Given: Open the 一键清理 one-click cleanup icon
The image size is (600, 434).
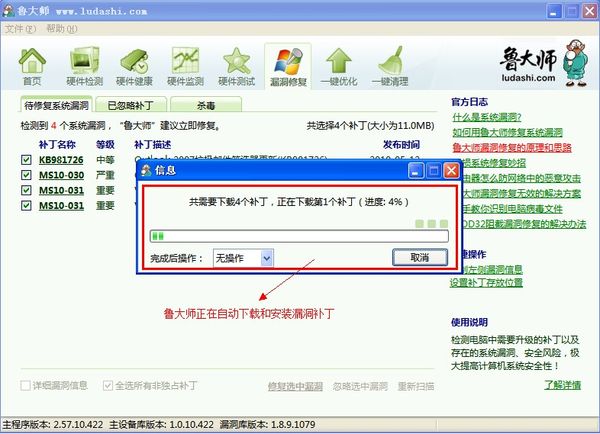Looking at the screenshot, I should click(x=390, y=67).
